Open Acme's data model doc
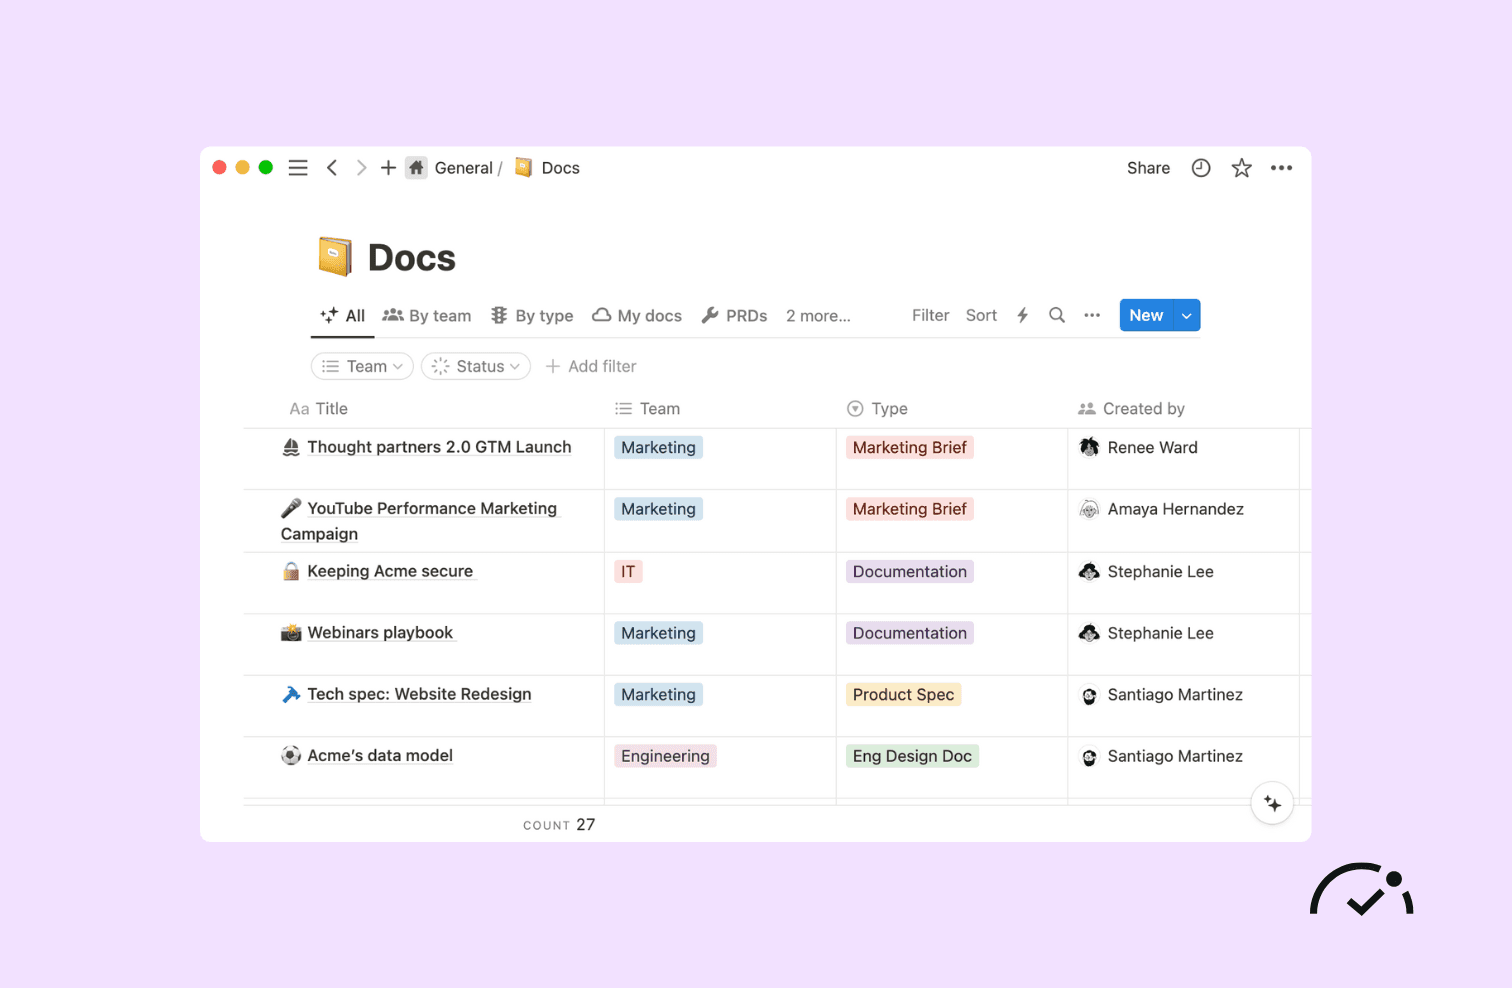The width and height of the screenshot is (1512, 988). click(x=380, y=755)
